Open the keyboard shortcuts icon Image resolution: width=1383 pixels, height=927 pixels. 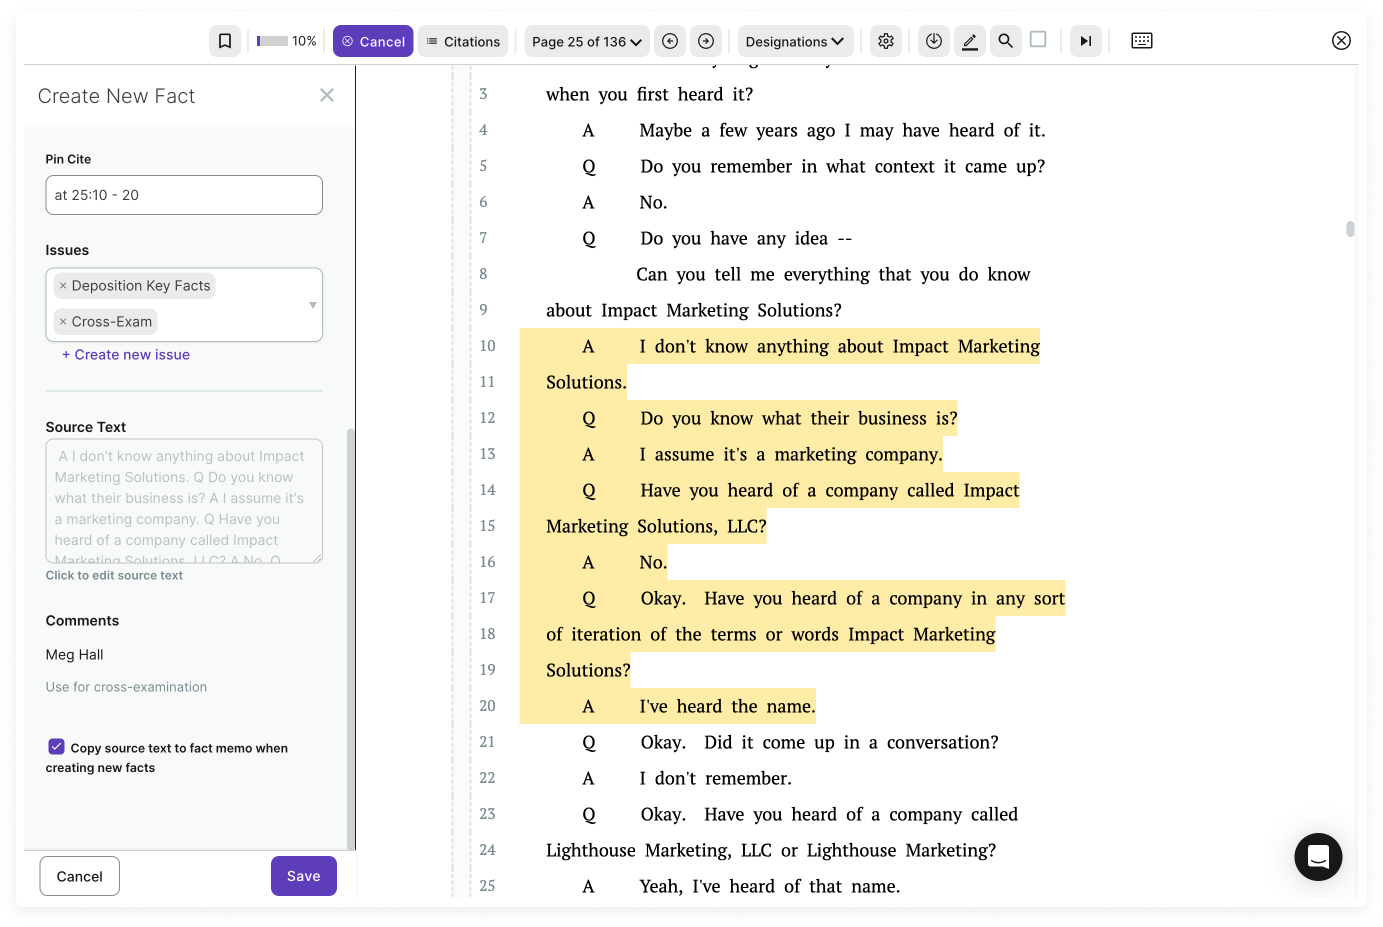click(1141, 41)
